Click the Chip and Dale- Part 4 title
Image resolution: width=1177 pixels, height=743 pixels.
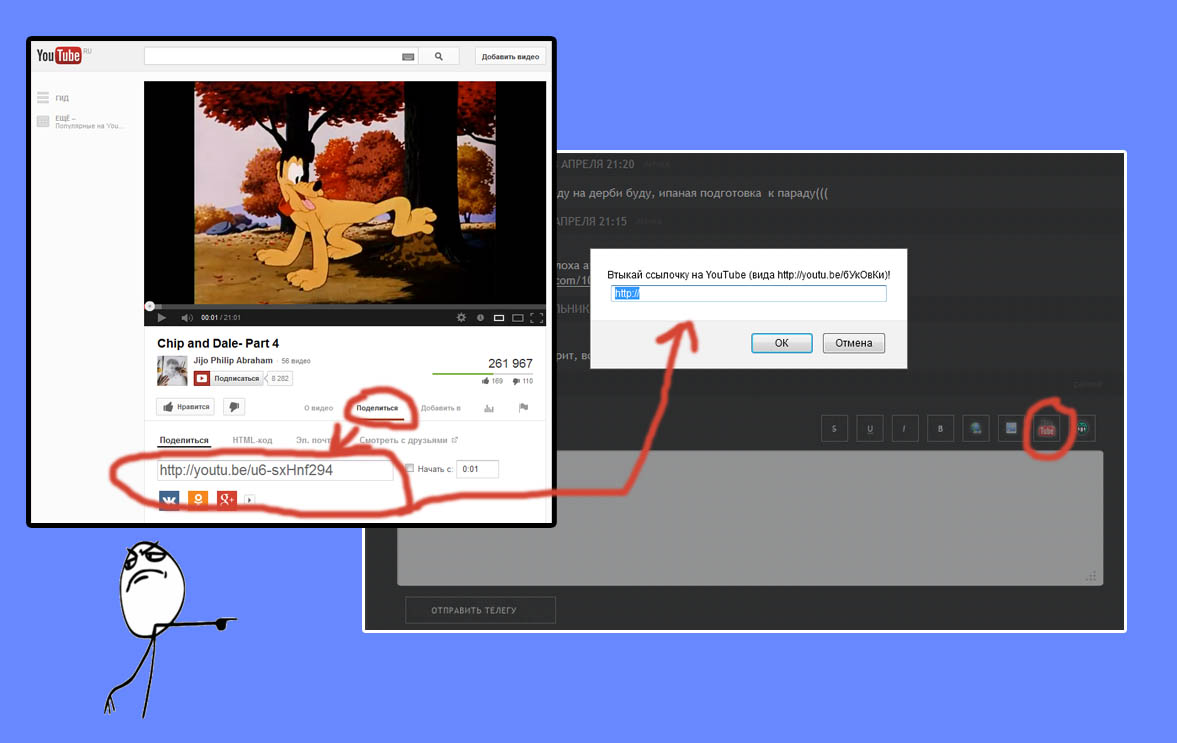pos(218,343)
